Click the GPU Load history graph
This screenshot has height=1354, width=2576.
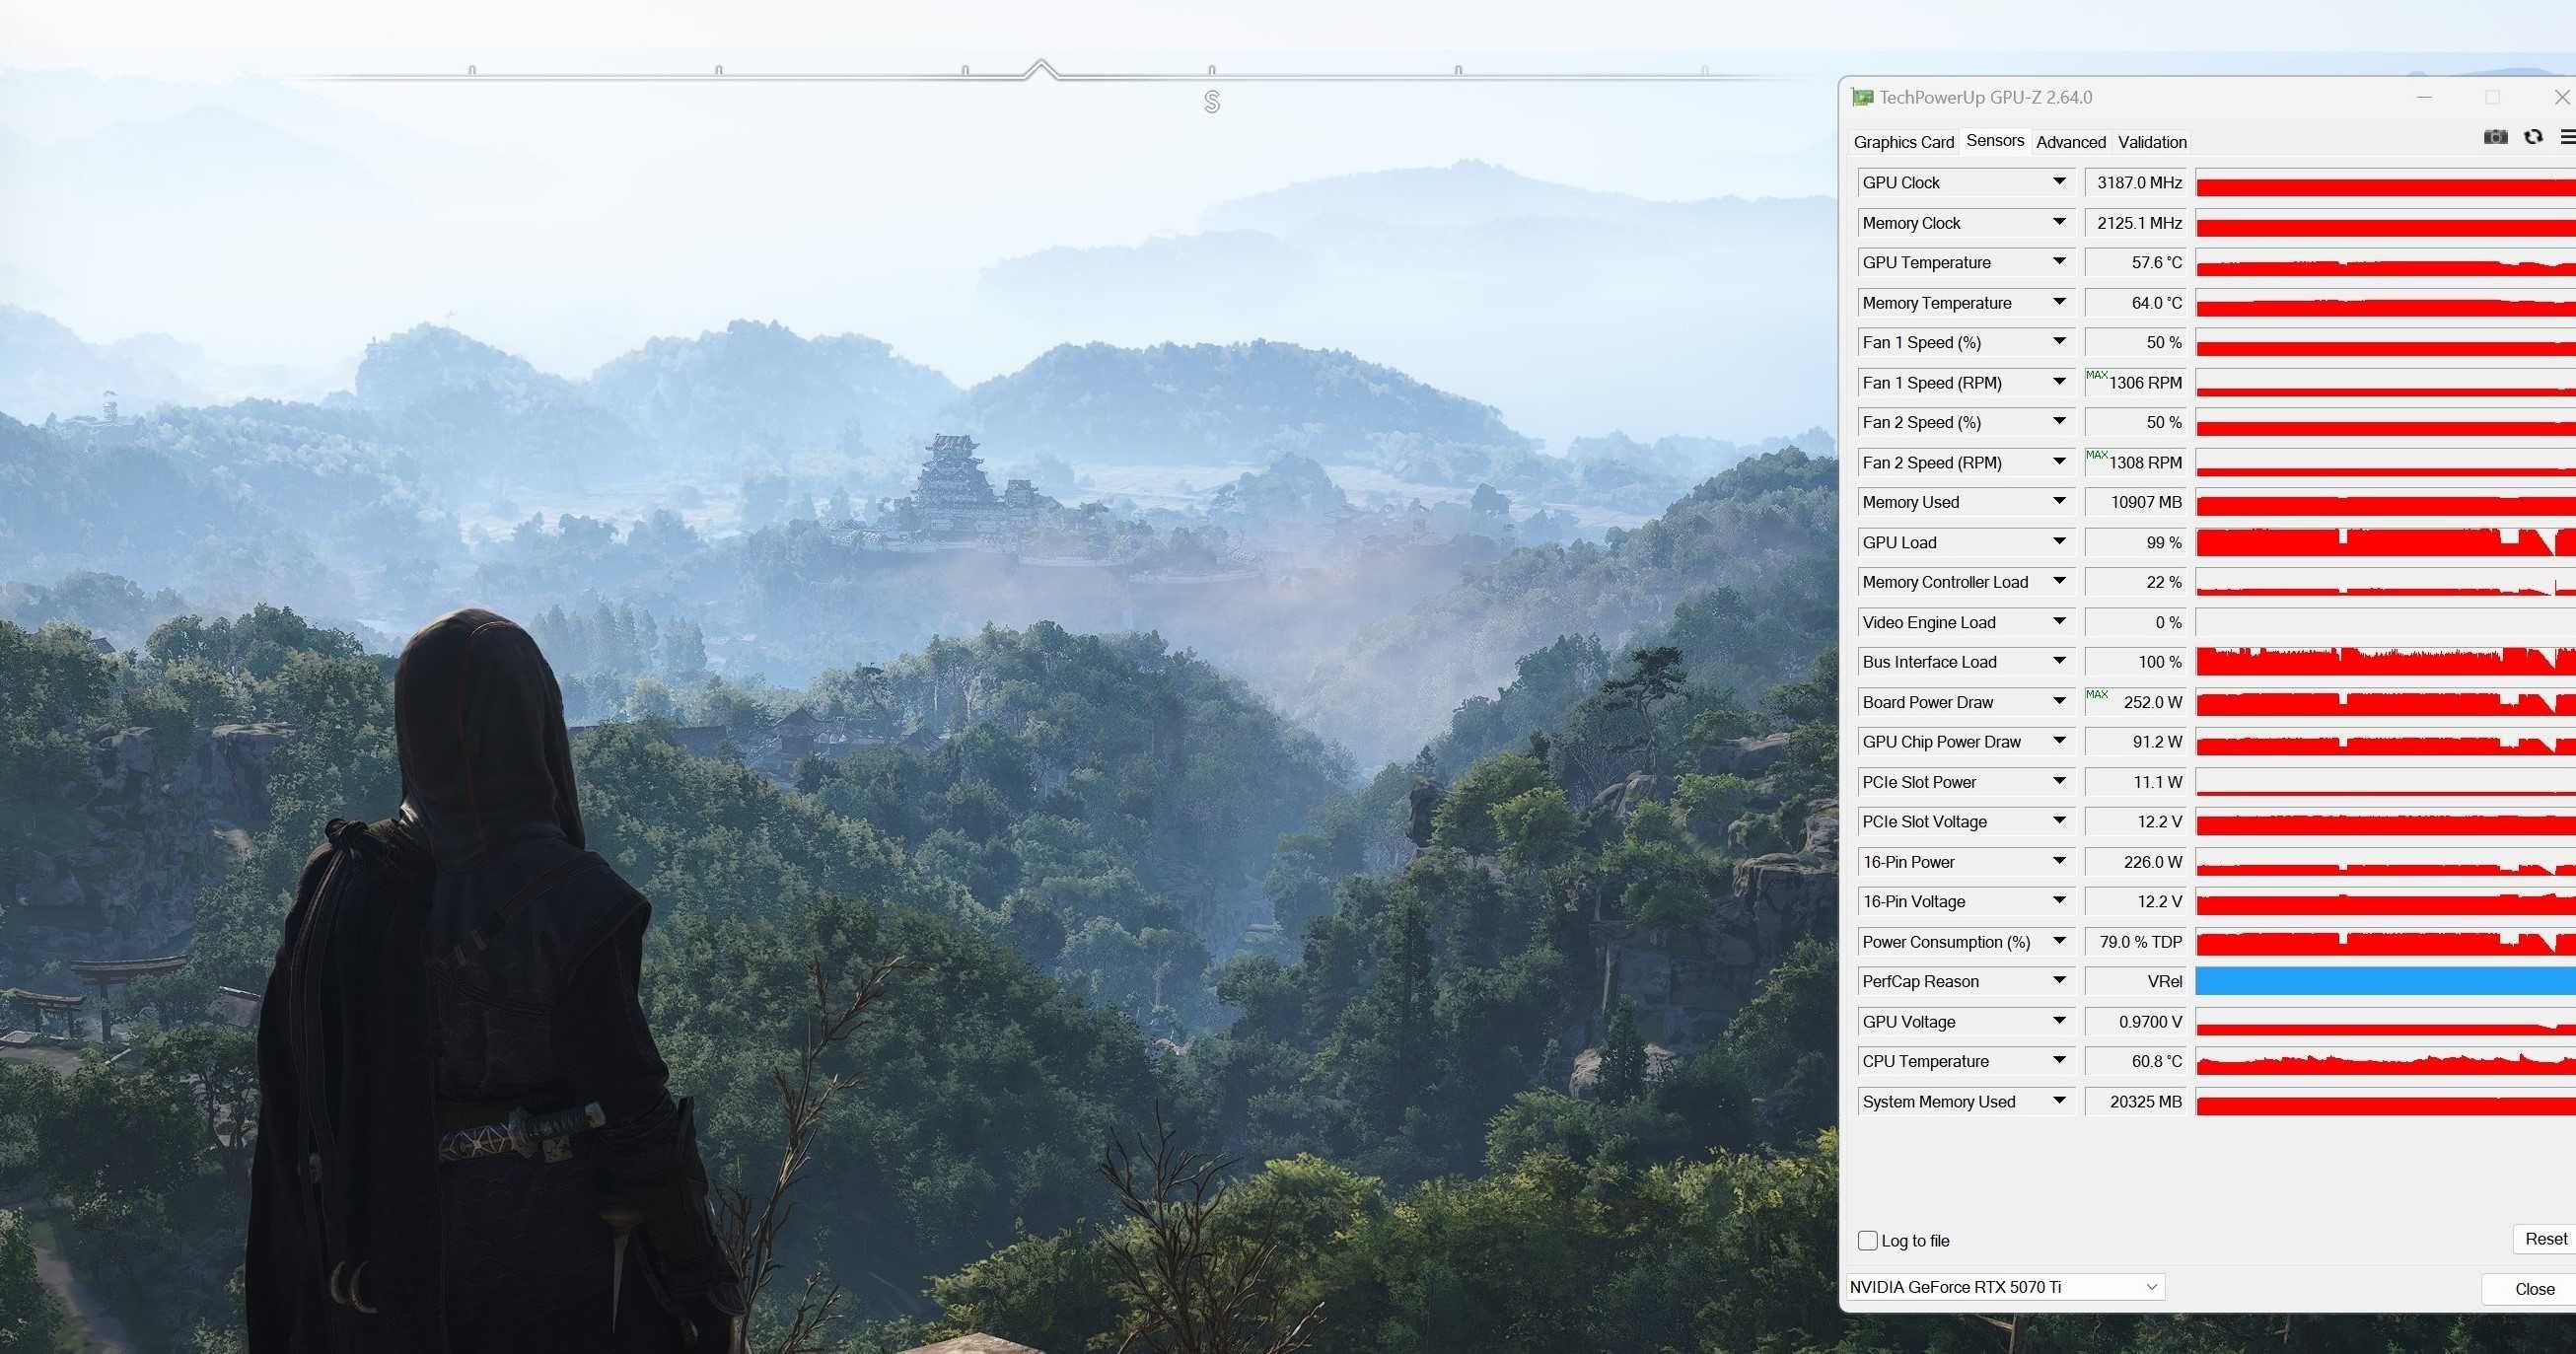click(x=2385, y=542)
